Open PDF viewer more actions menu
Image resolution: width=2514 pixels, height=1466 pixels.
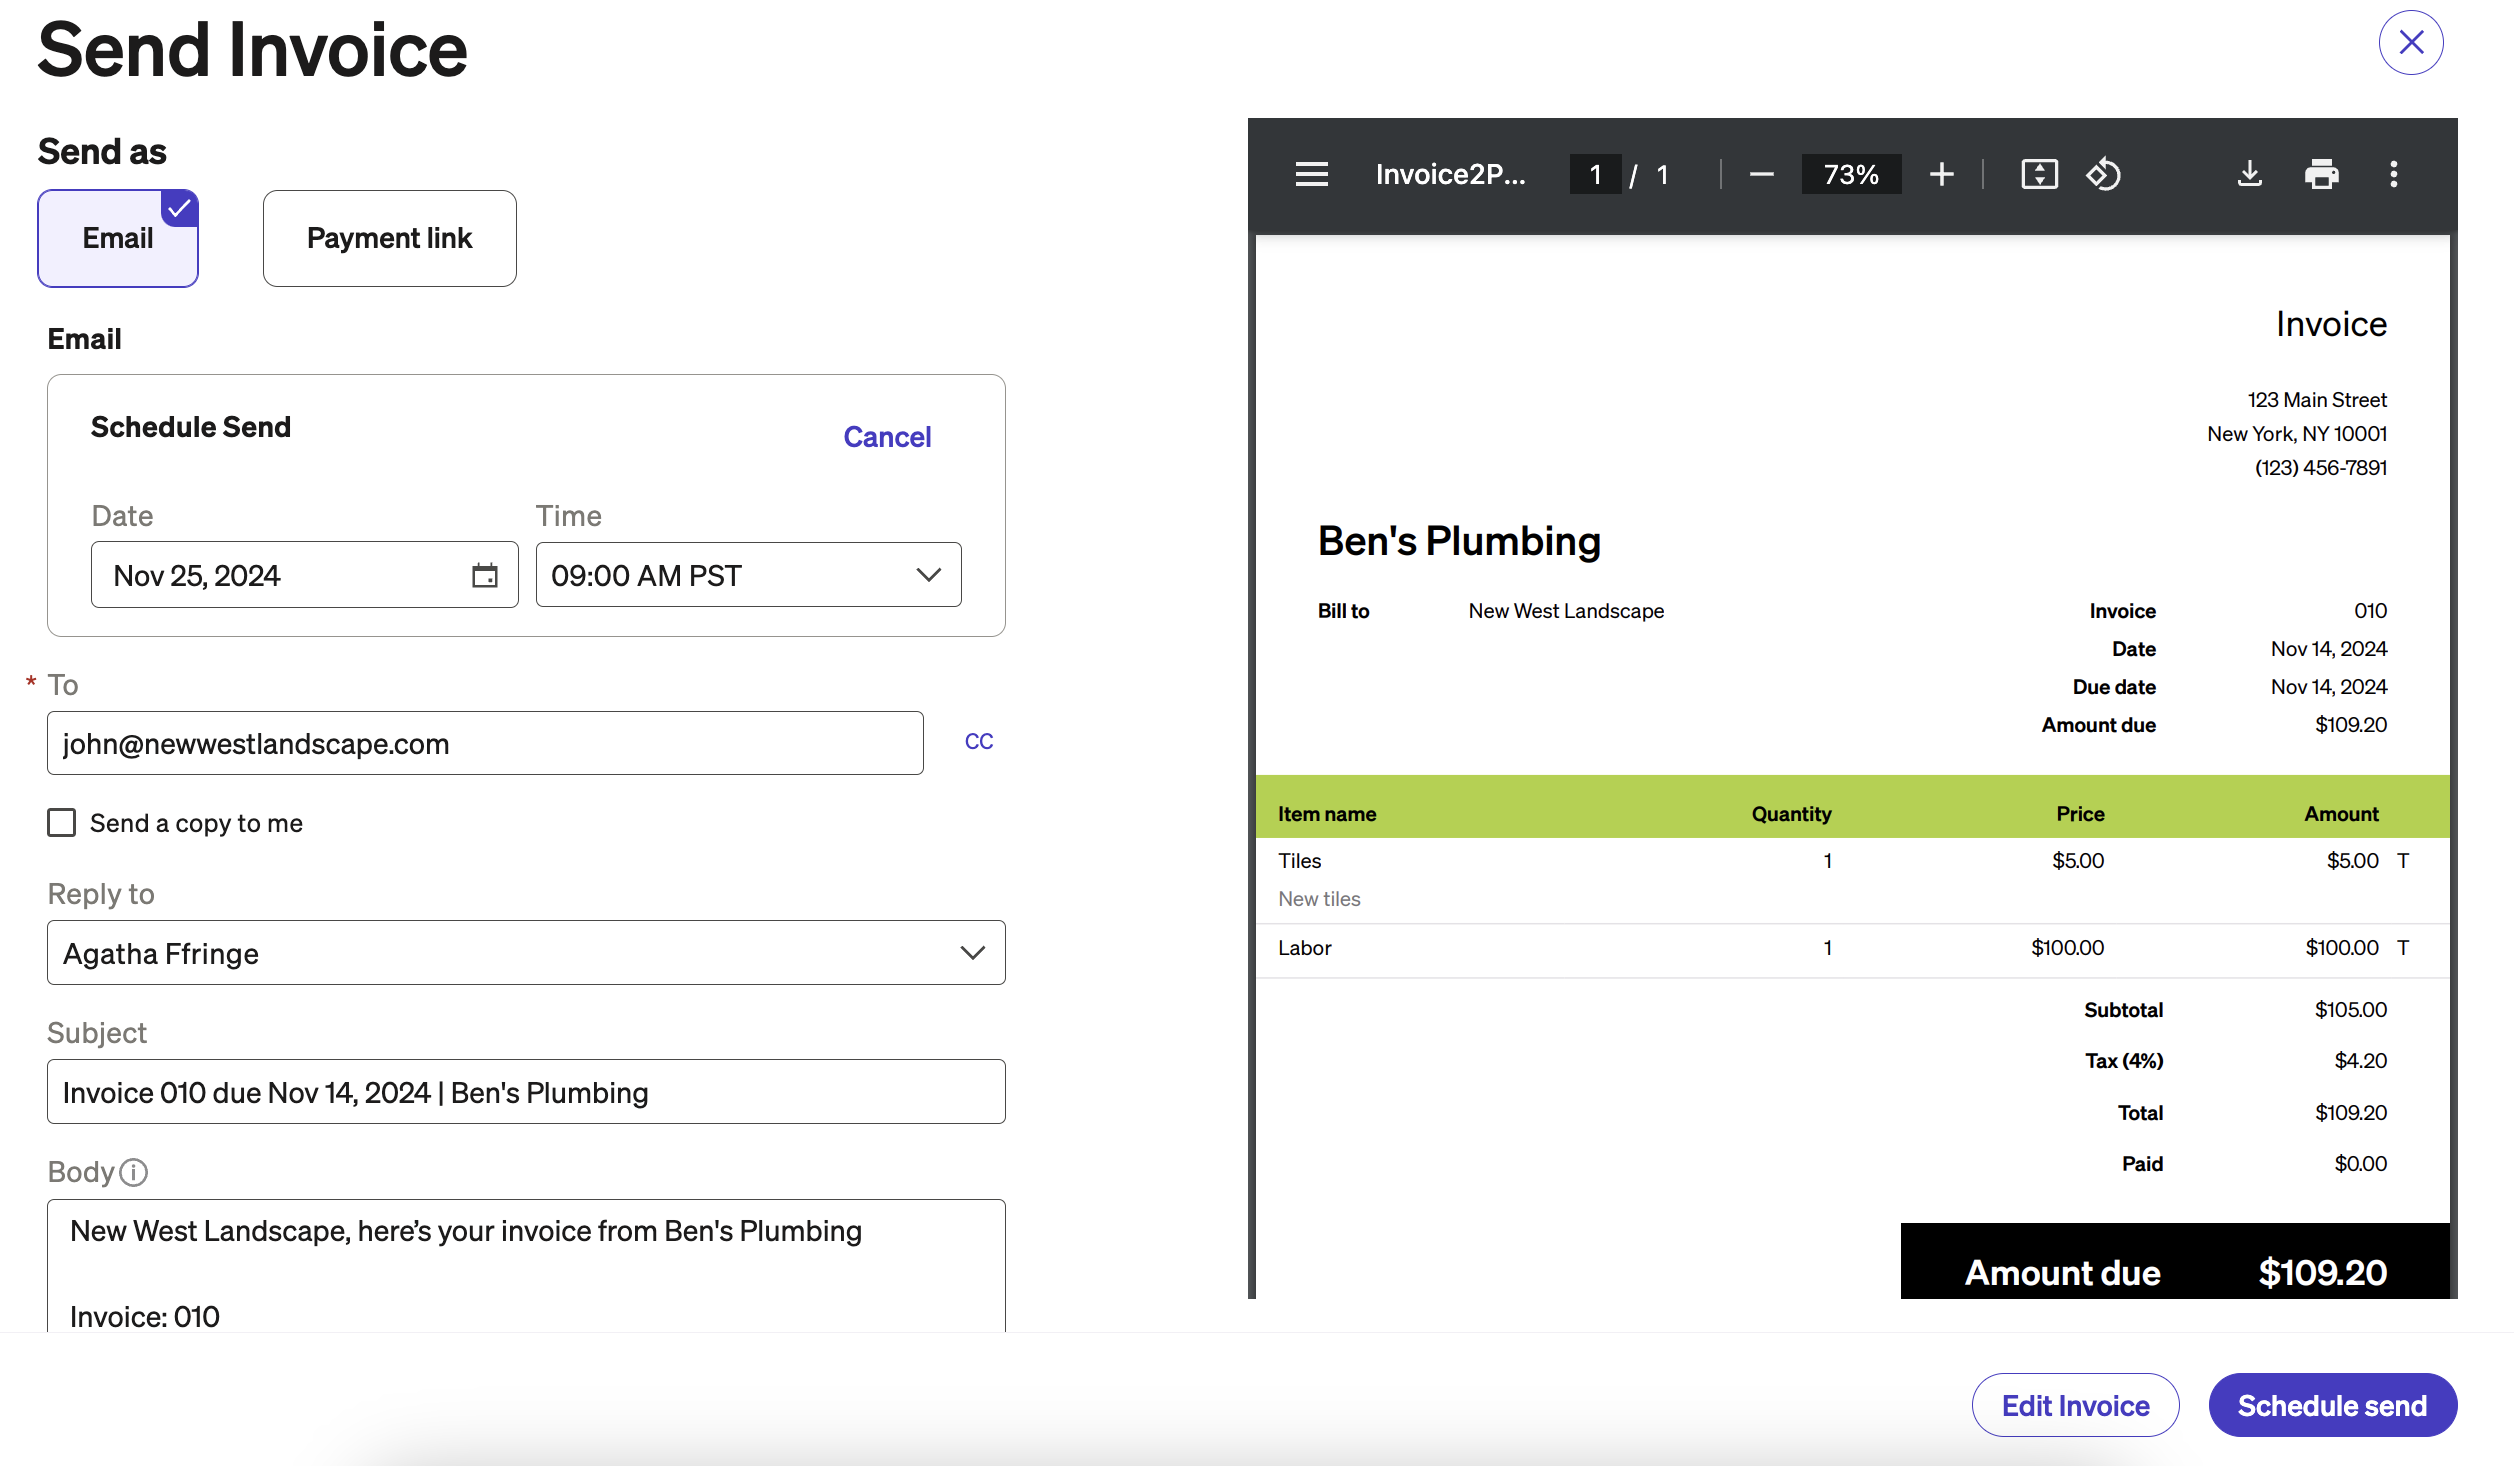coord(2393,174)
